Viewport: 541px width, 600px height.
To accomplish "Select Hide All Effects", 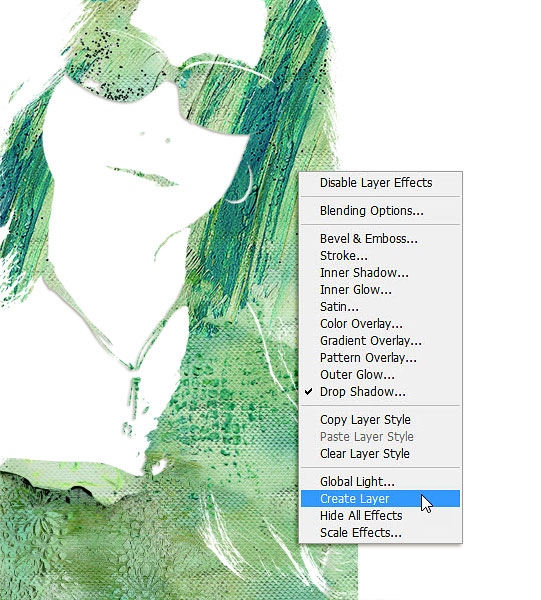I will pyautogui.click(x=380, y=516).
